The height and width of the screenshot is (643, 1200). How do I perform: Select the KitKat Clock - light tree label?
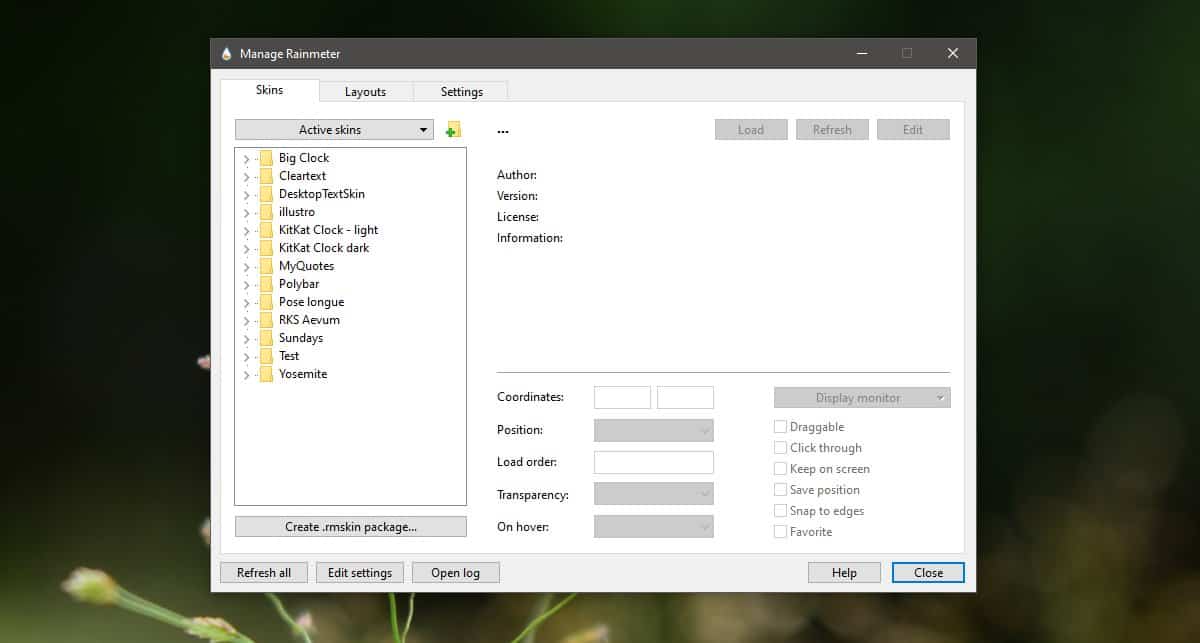328,230
